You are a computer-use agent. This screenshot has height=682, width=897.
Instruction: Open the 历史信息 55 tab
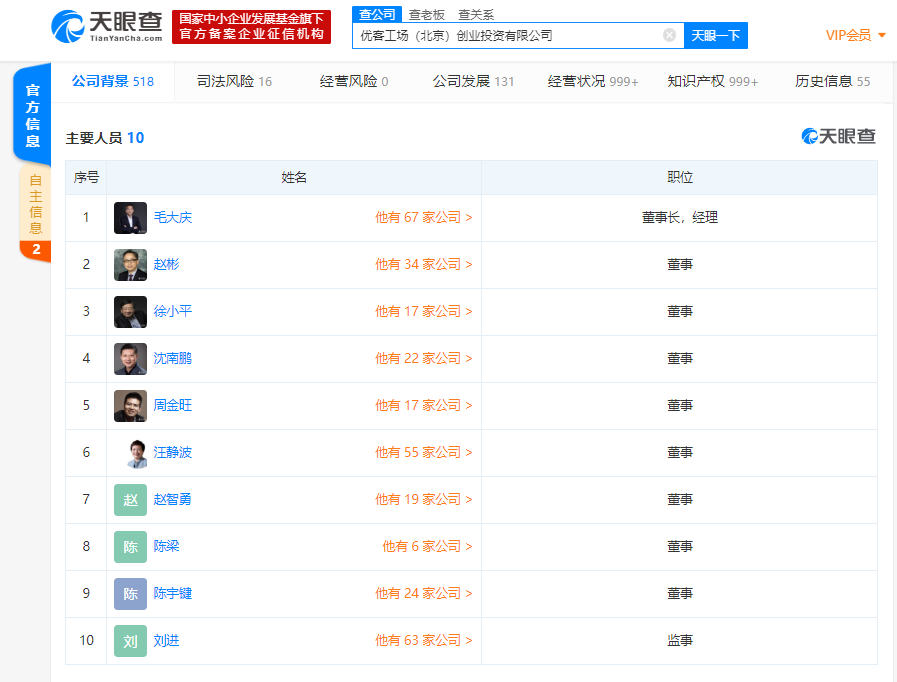pyautogui.click(x=832, y=81)
